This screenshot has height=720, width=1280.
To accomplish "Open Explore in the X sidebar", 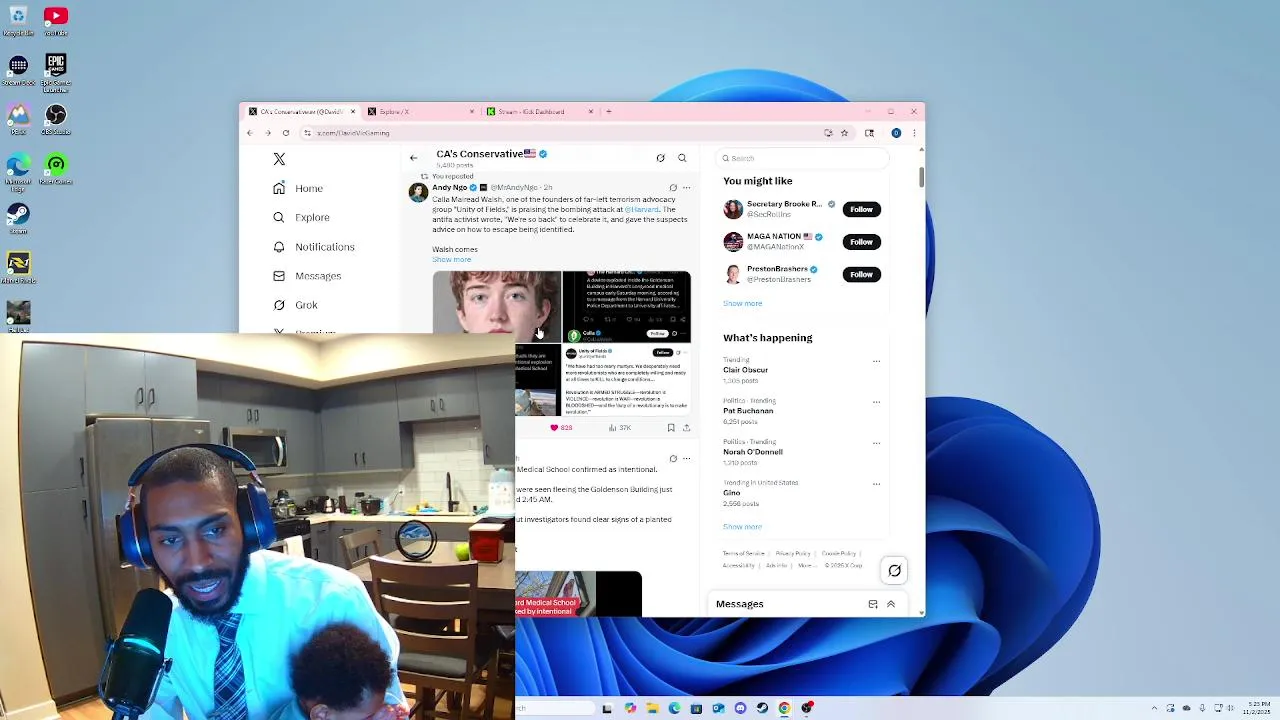I will (301, 217).
